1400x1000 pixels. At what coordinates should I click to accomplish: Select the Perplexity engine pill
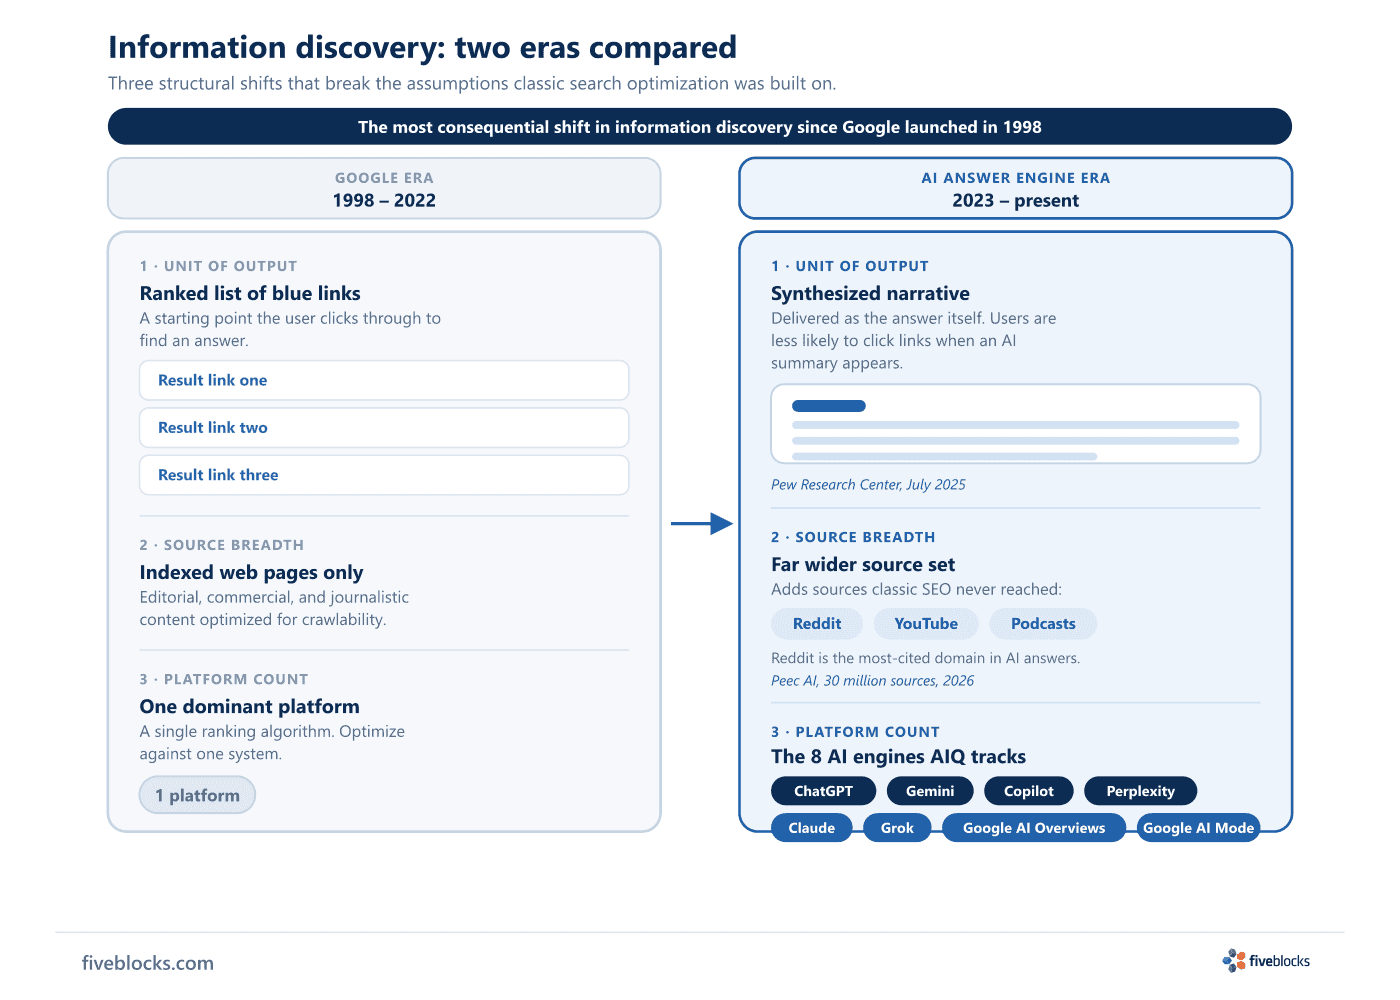pos(1140,791)
